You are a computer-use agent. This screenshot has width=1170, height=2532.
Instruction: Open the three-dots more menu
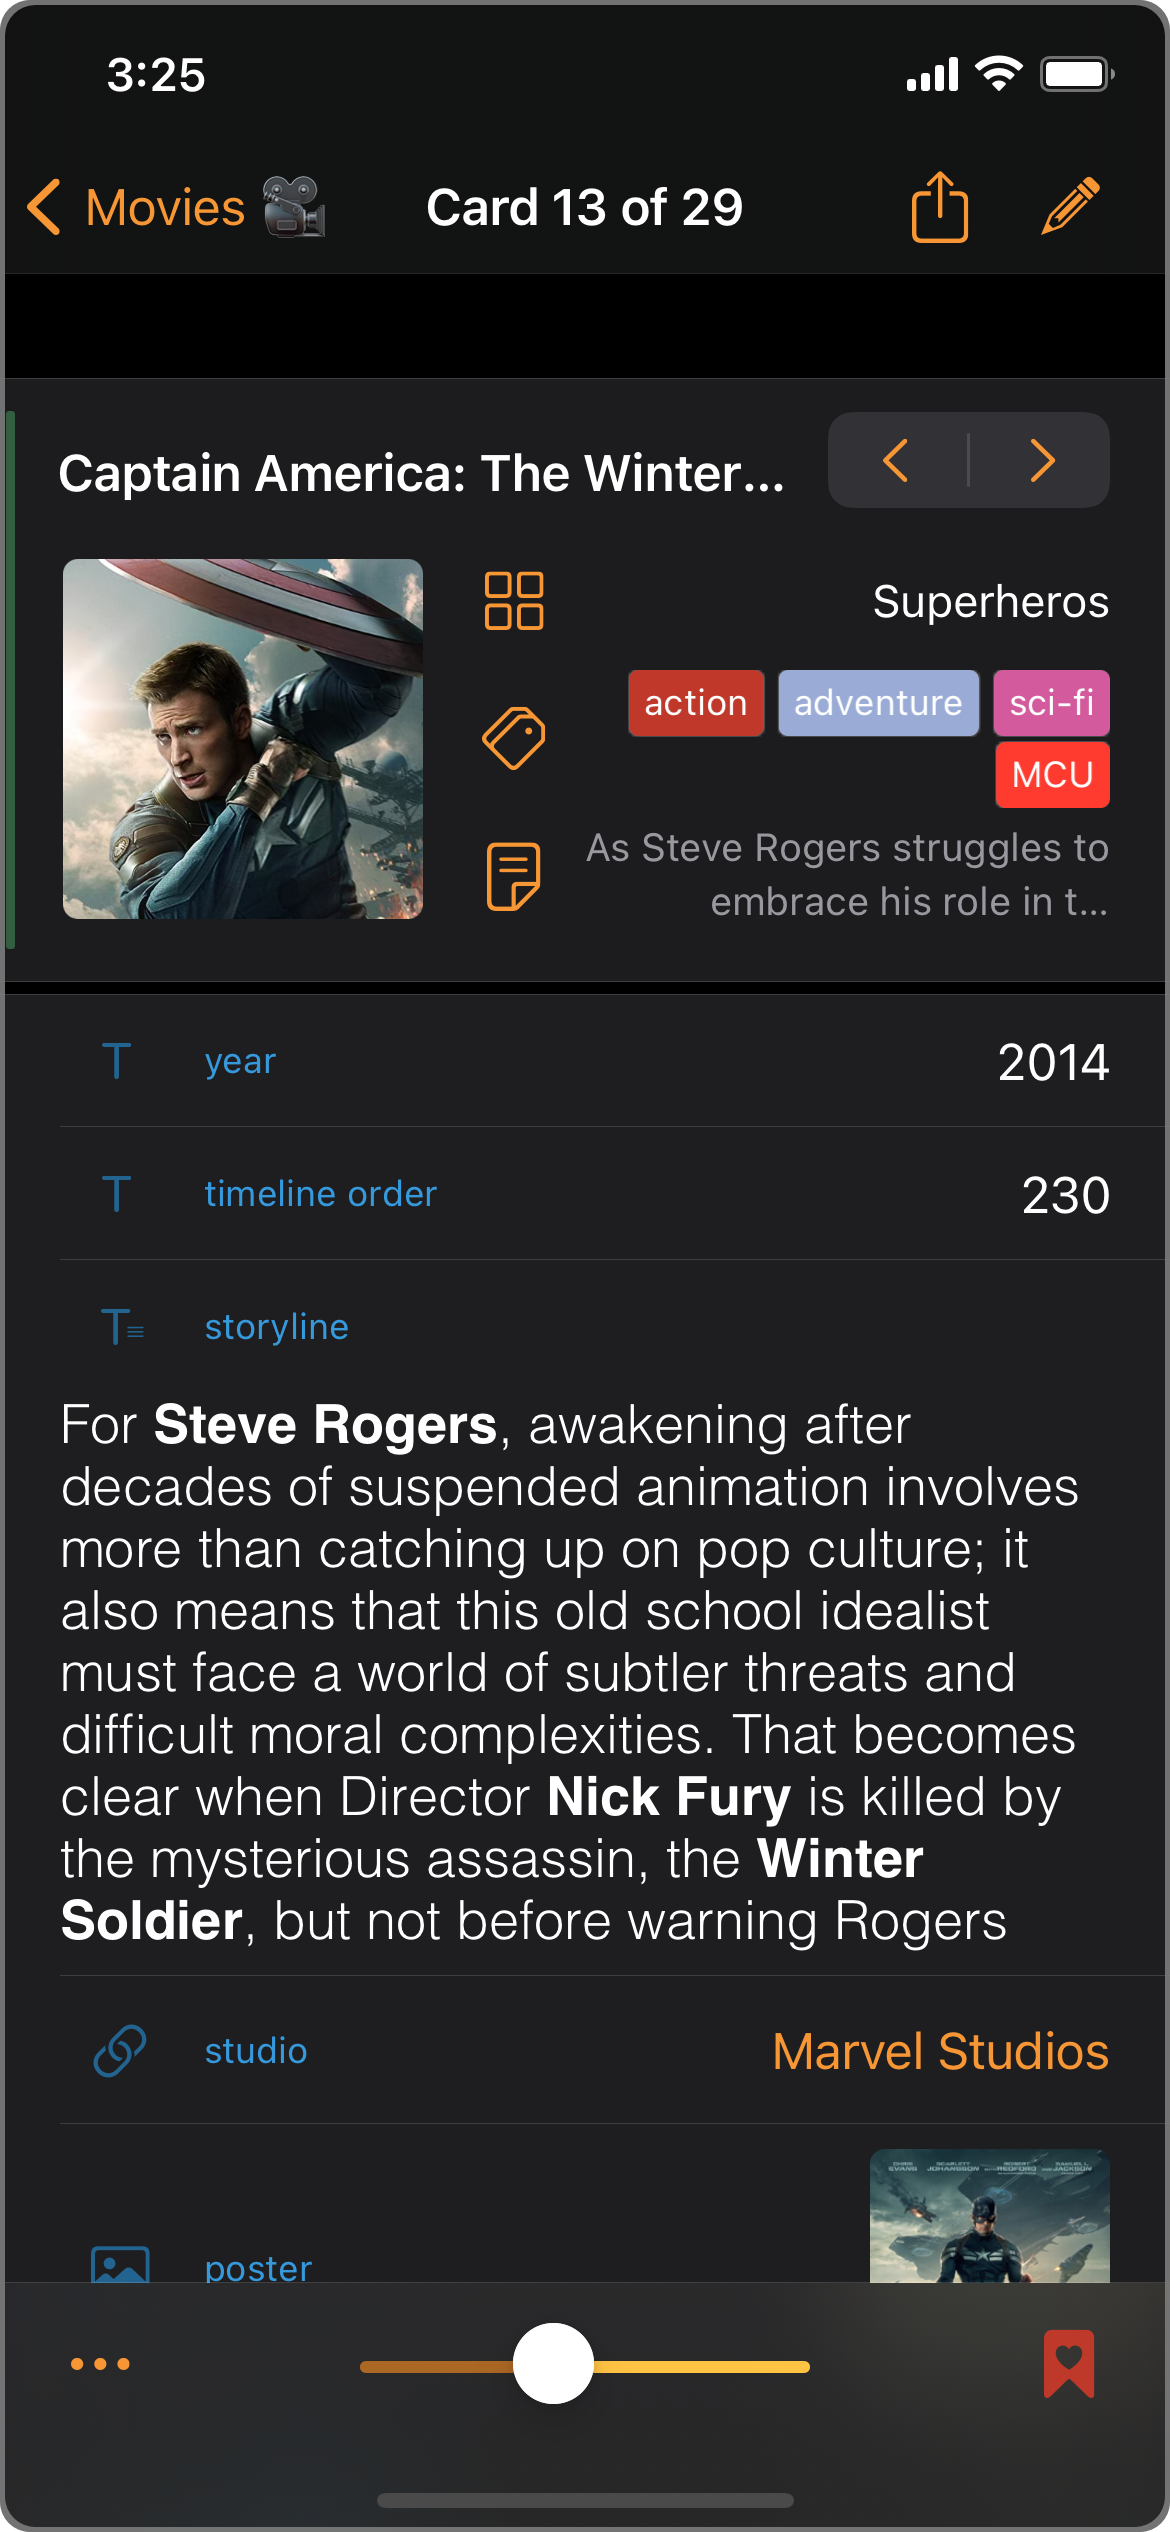coord(100,2364)
